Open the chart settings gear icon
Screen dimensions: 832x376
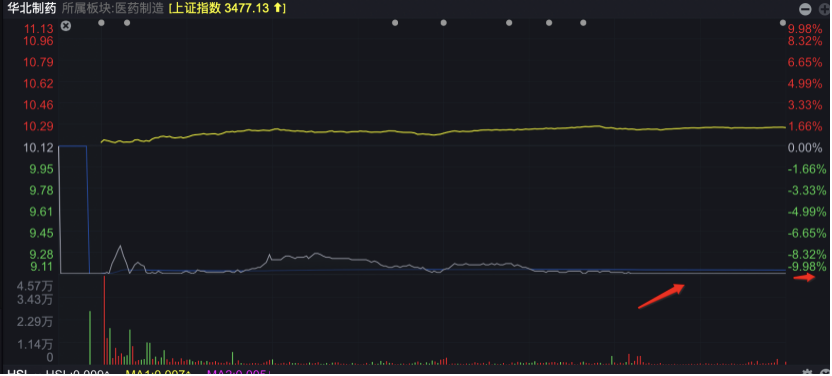pos(807,372)
